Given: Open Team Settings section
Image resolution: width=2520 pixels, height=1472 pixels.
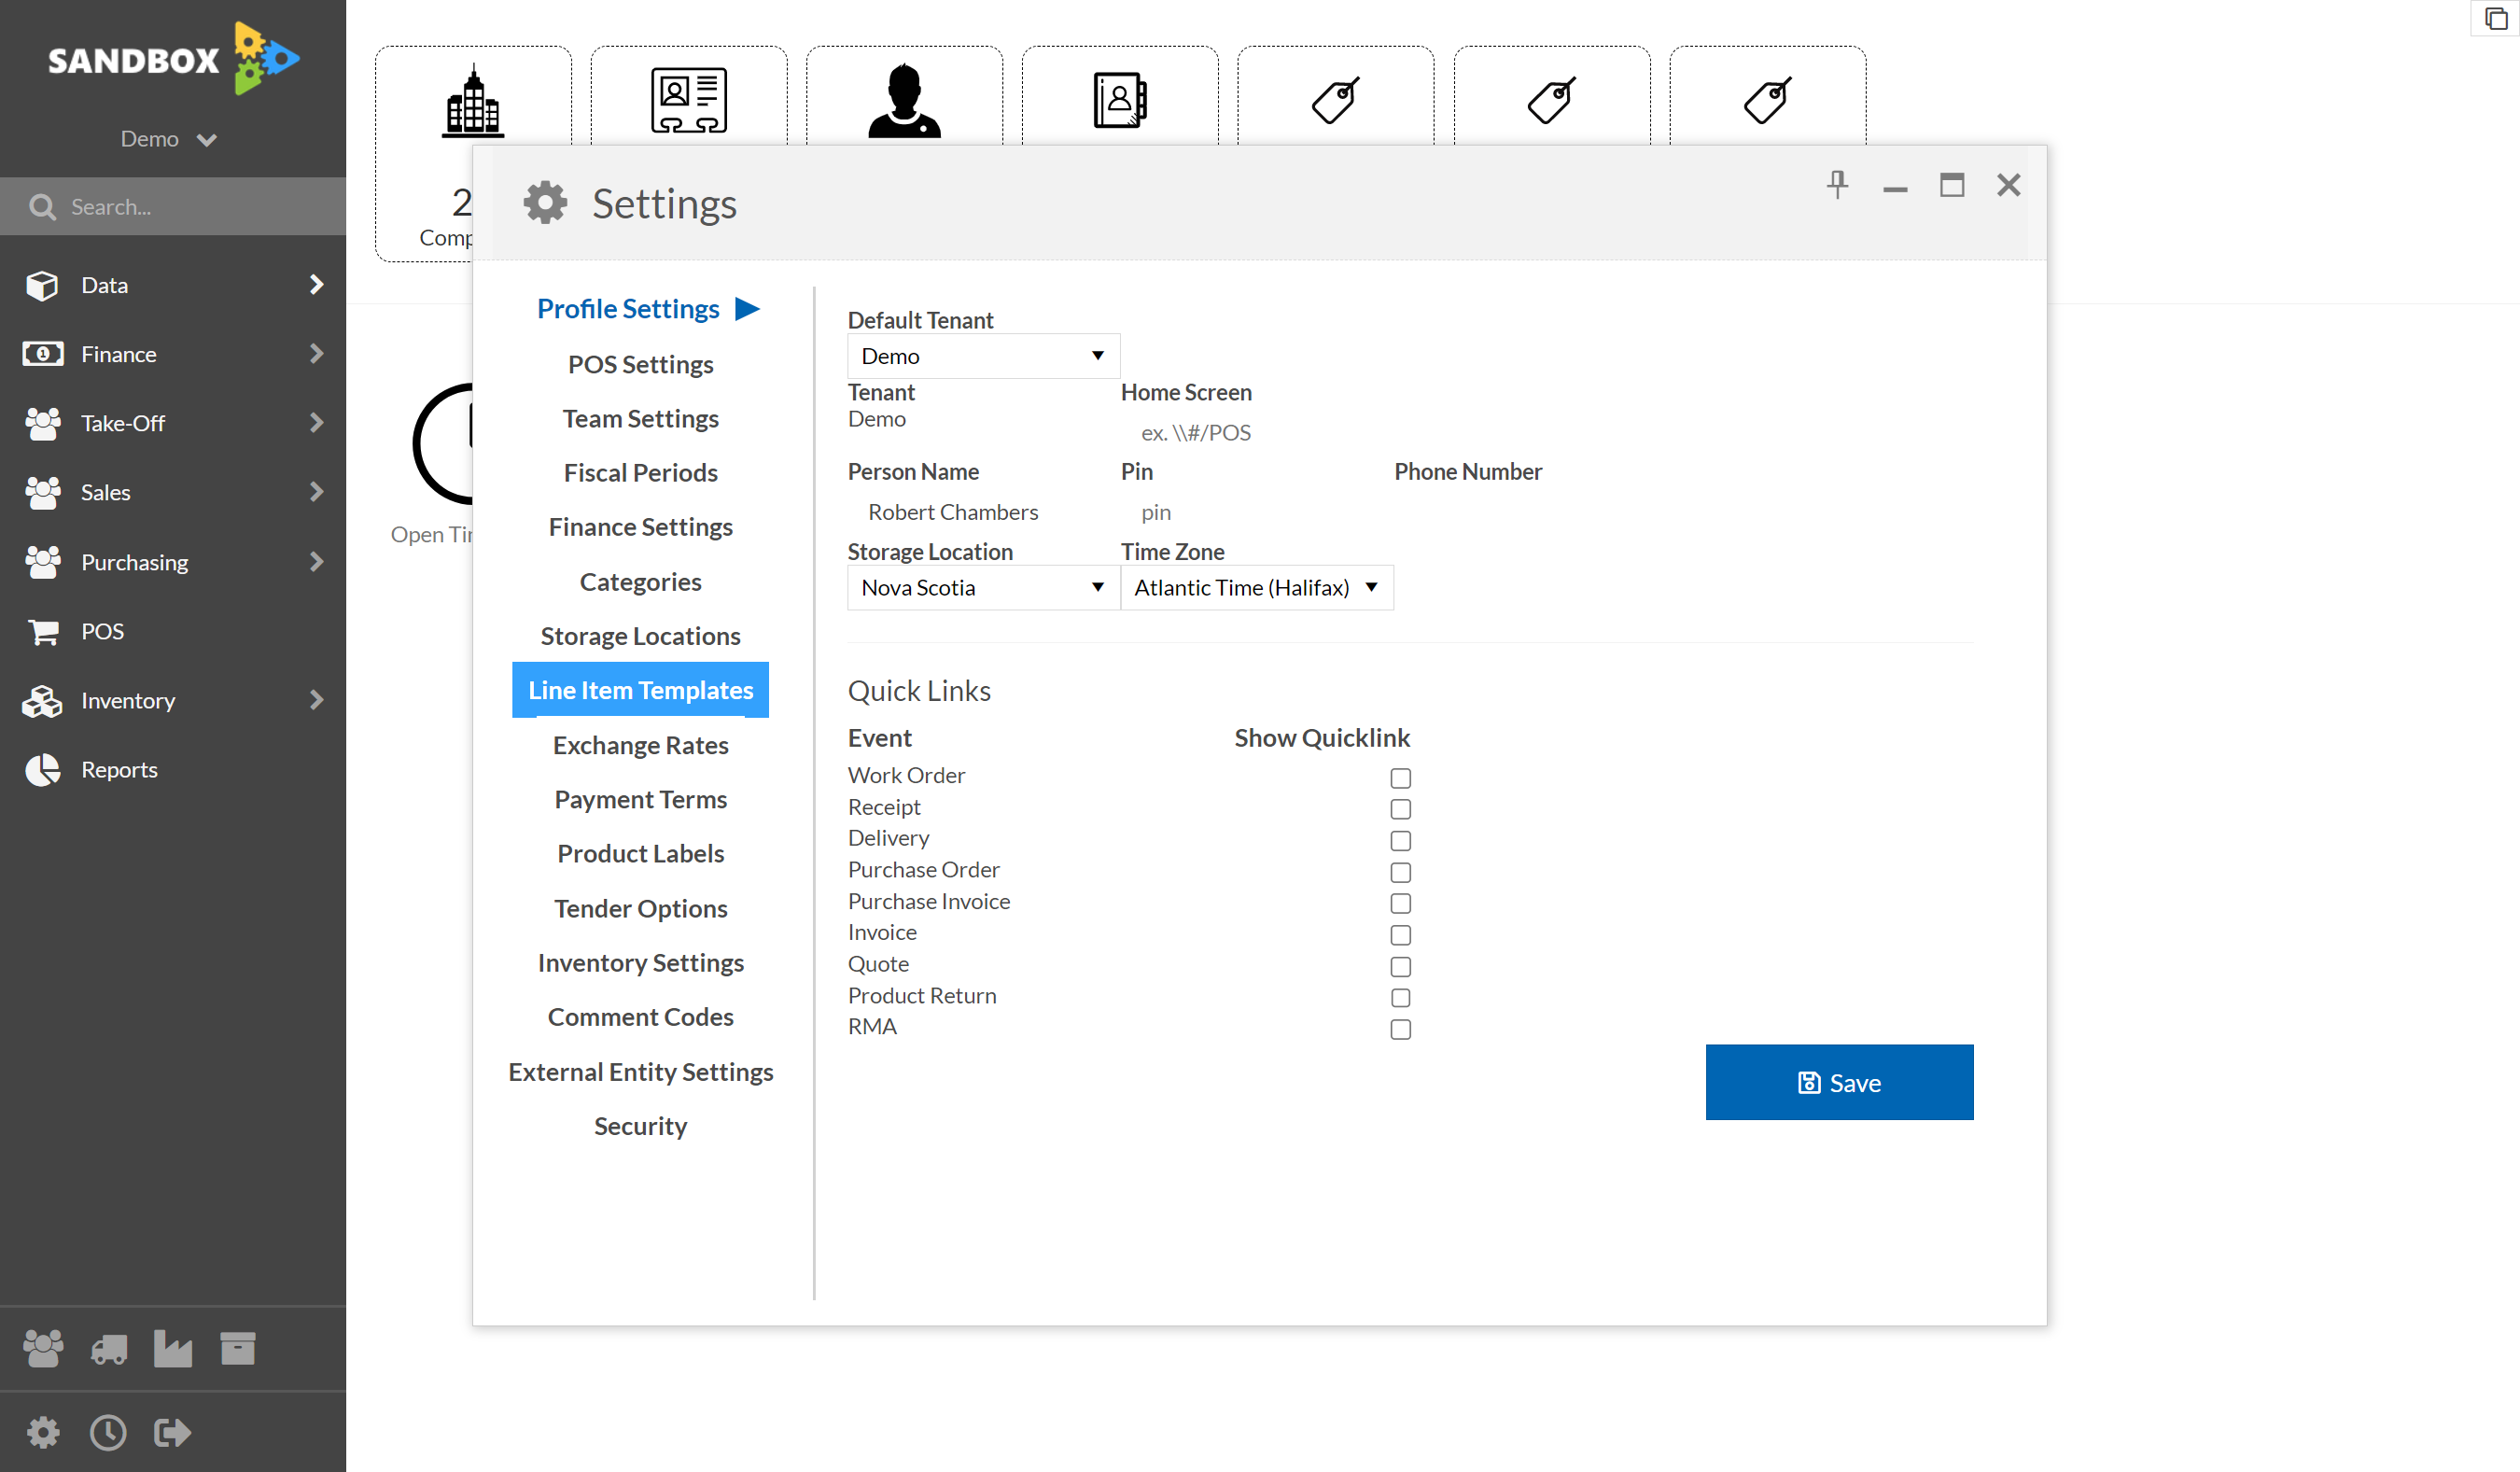Looking at the screenshot, I should (x=640, y=419).
